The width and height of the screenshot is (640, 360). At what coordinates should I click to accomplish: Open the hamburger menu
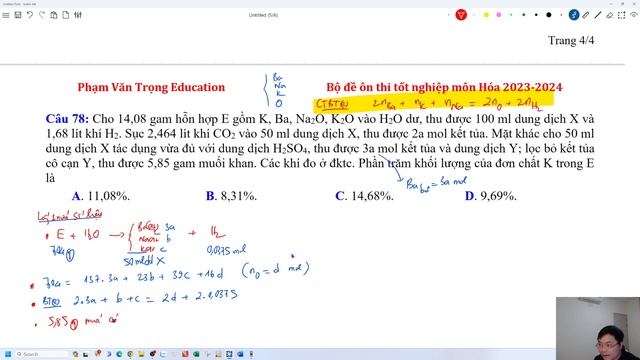click(6, 15)
